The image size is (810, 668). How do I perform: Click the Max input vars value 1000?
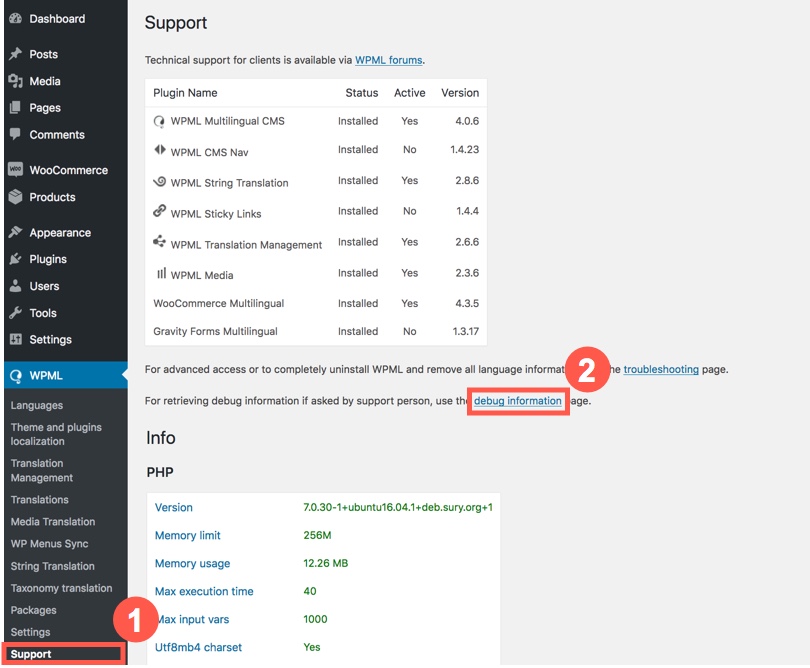pos(315,619)
